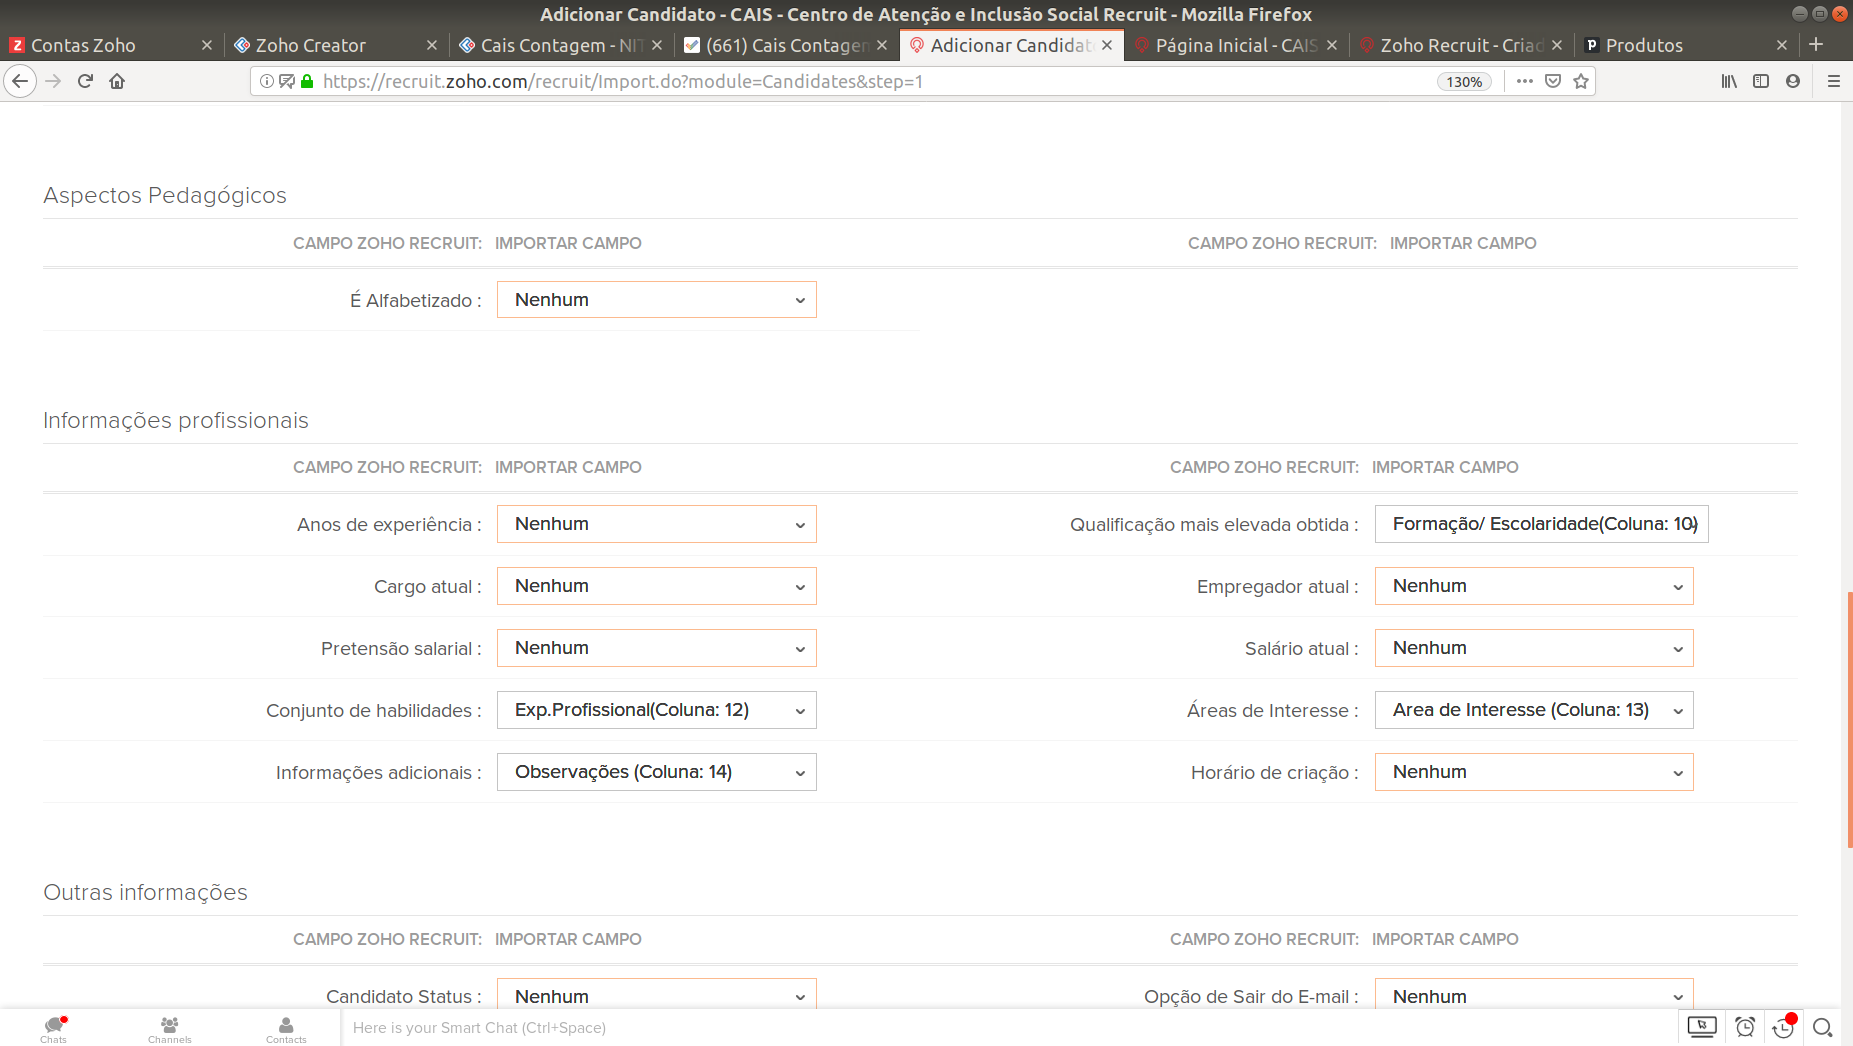Open Conjunto de habilidades dropdown

(657, 710)
